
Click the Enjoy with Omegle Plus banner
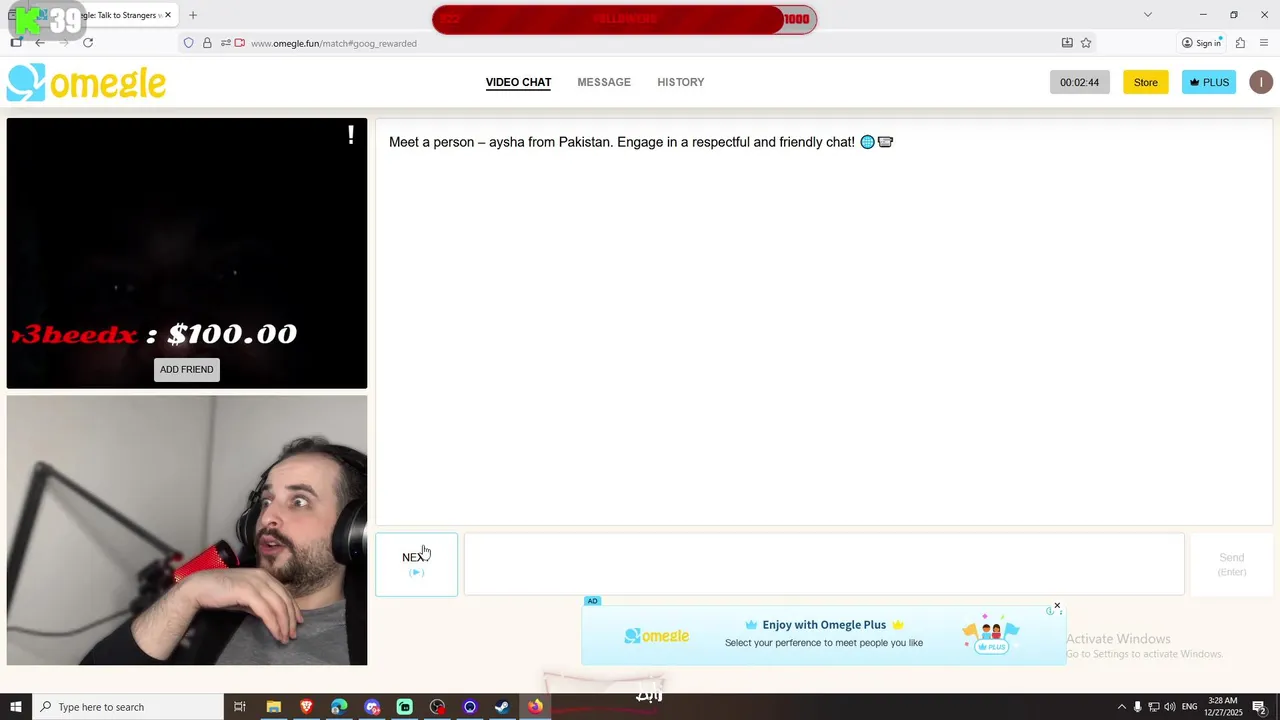pyautogui.click(x=824, y=634)
